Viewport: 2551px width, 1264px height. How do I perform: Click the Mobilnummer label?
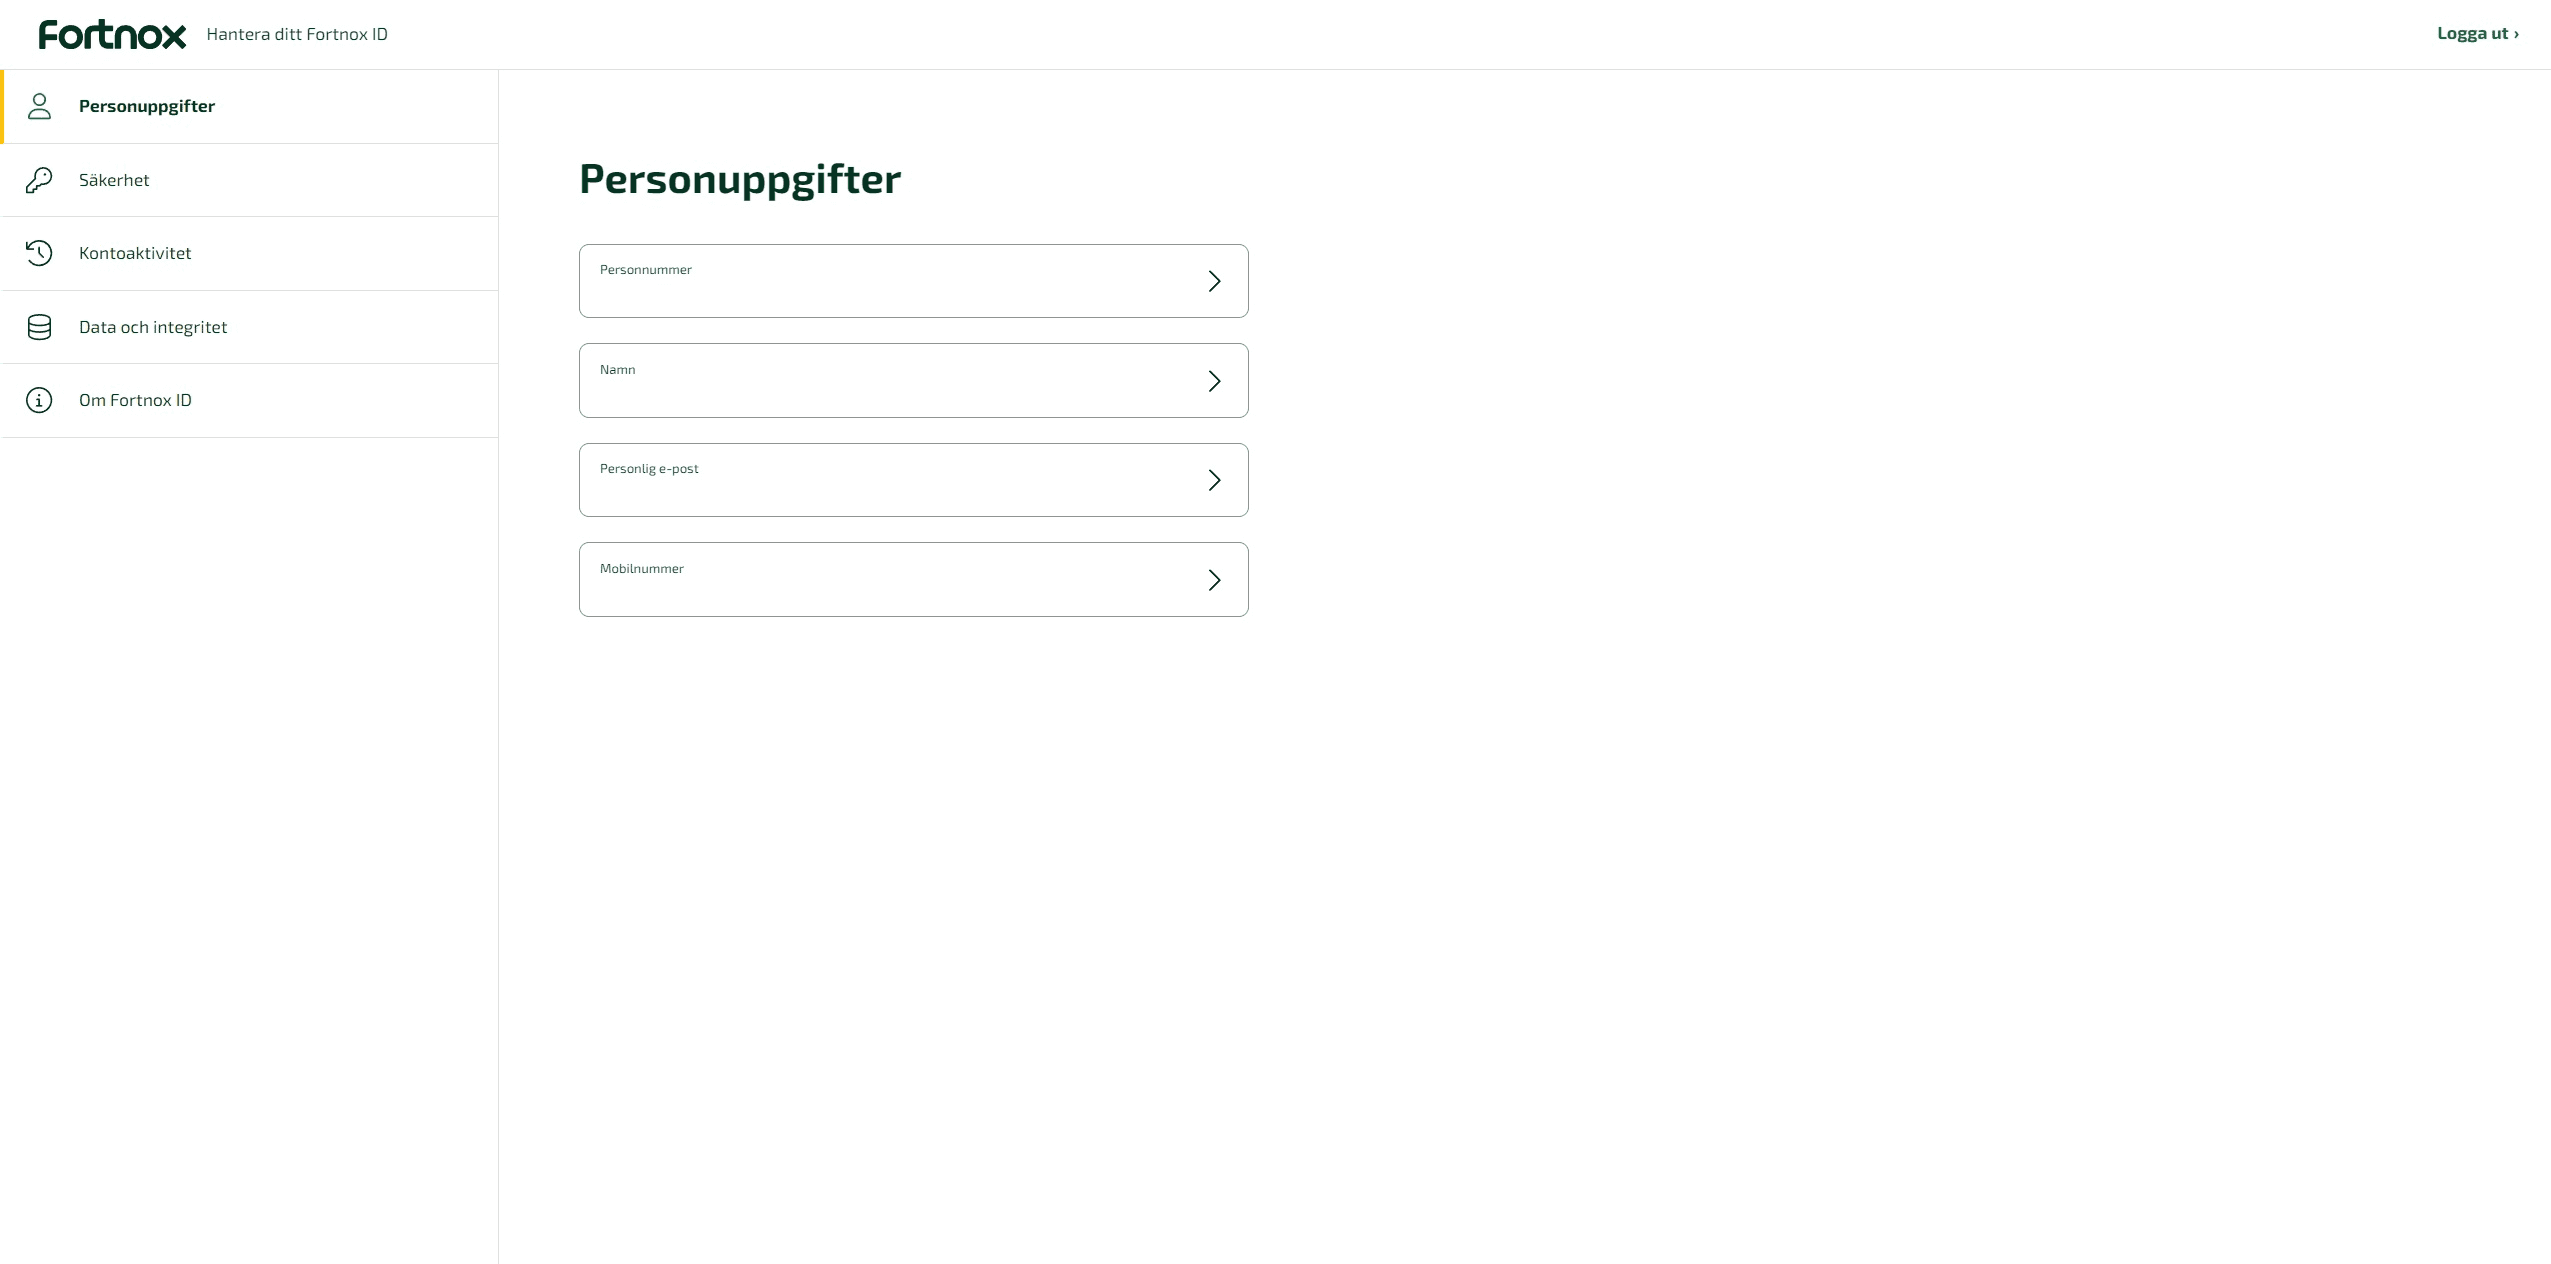tap(642, 569)
